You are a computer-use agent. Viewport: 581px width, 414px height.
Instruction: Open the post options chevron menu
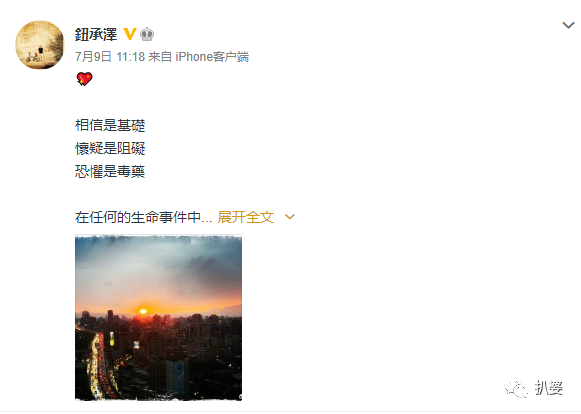(568, 25)
